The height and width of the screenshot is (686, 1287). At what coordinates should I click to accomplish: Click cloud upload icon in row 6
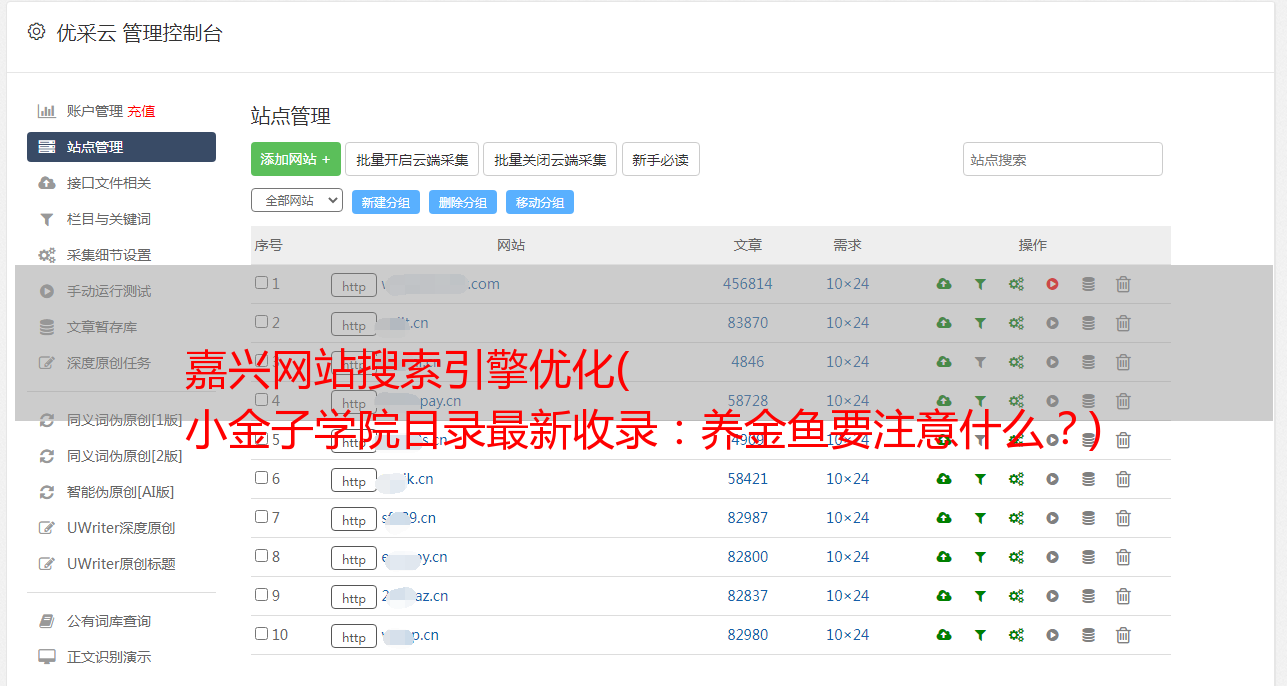(944, 479)
